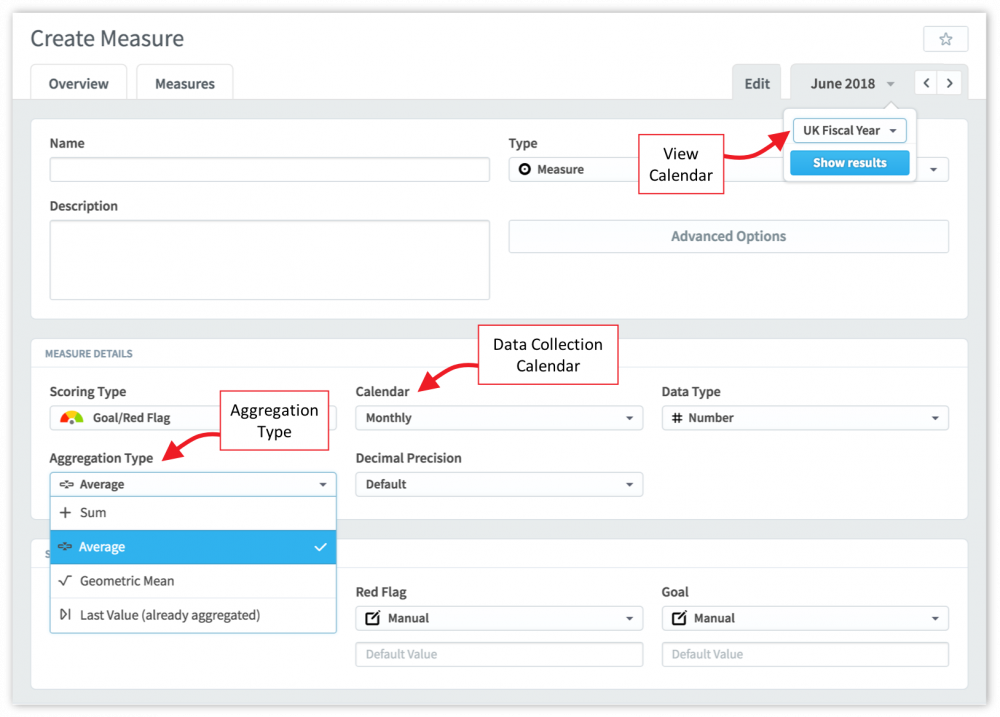Open the Measures tab
The height and width of the screenshot is (717, 1000).
185,84
